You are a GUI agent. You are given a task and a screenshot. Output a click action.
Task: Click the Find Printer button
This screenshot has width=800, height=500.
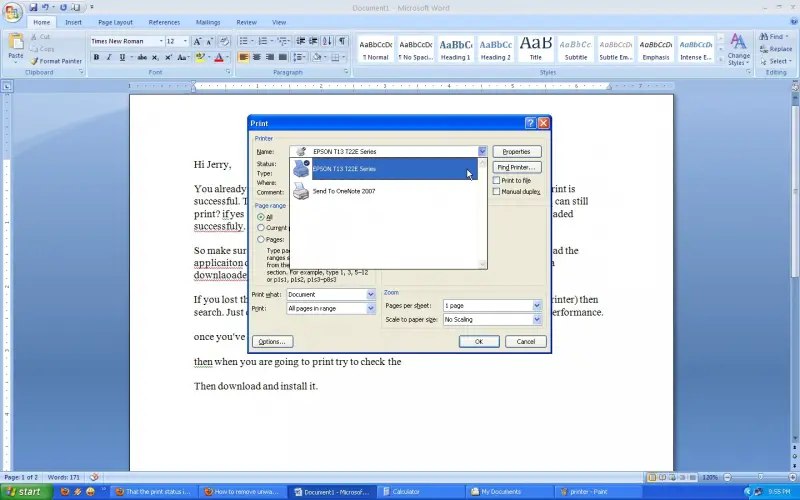pyautogui.click(x=517, y=167)
